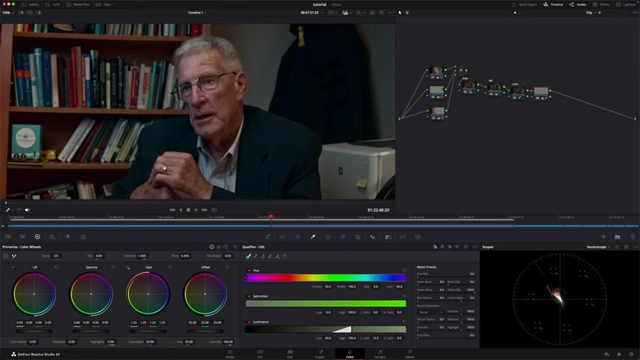Switch to the Cut page tab

[260, 354]
